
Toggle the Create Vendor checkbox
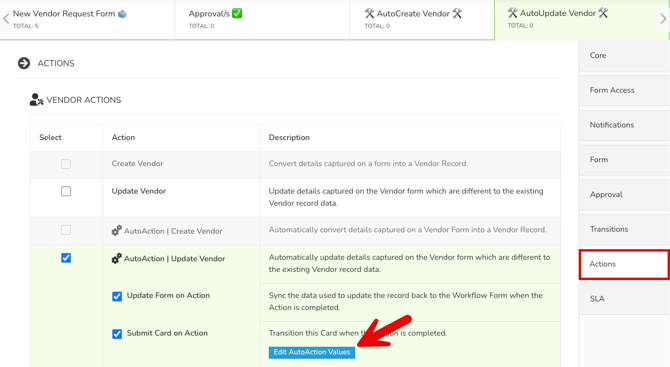point(66,164)
